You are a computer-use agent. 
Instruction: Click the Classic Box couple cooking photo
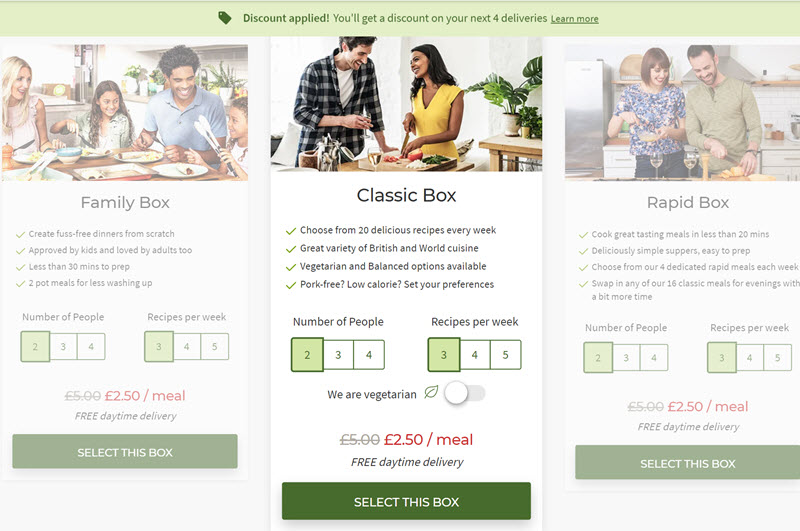click(406, 104)
